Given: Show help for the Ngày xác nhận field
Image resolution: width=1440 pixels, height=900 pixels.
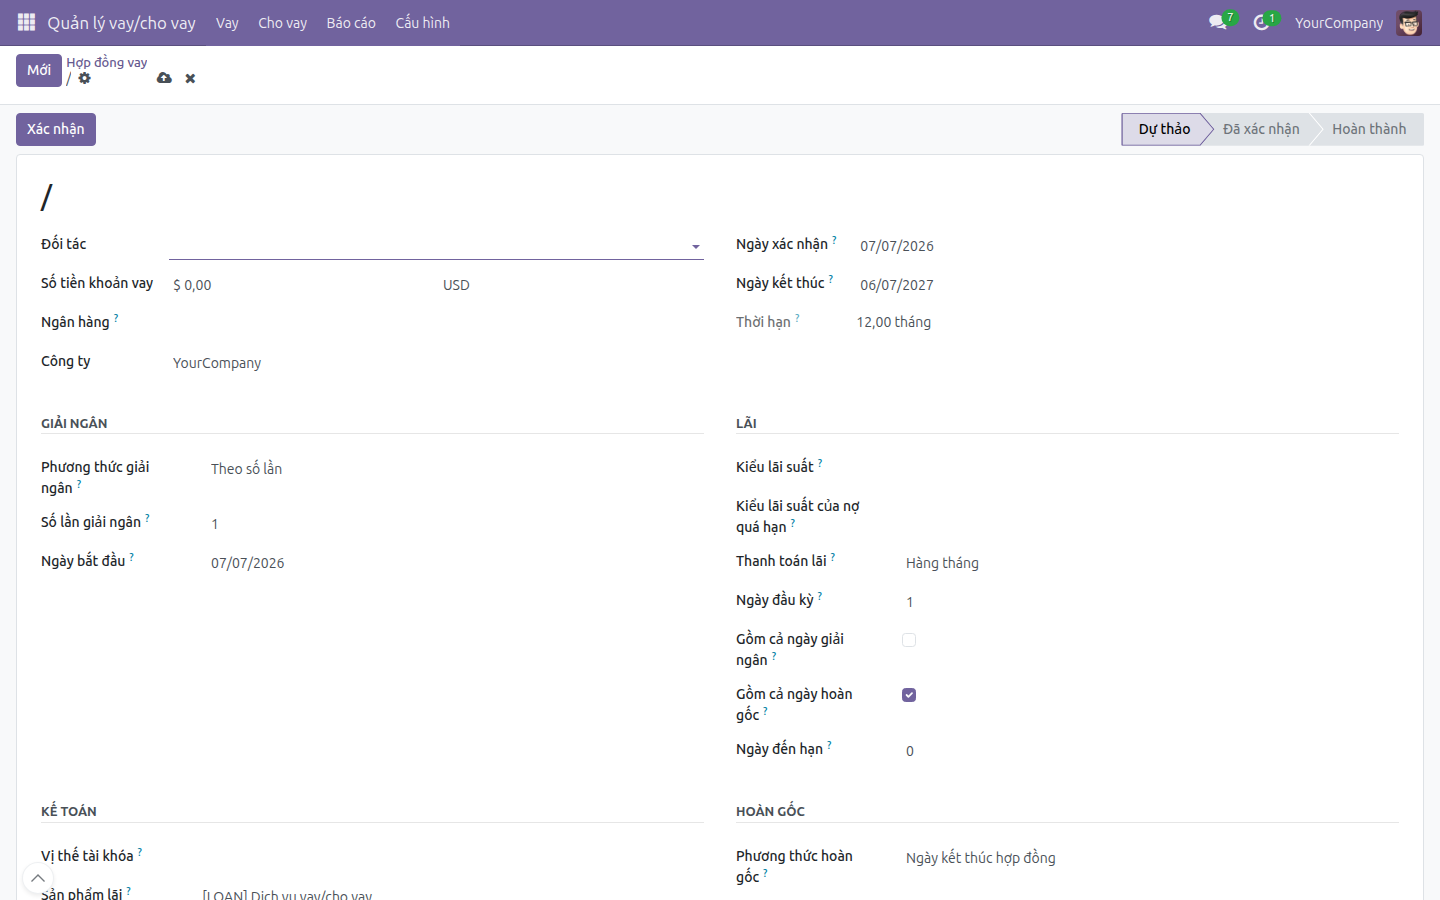Looking at the screenshot, I should [834, 240].
